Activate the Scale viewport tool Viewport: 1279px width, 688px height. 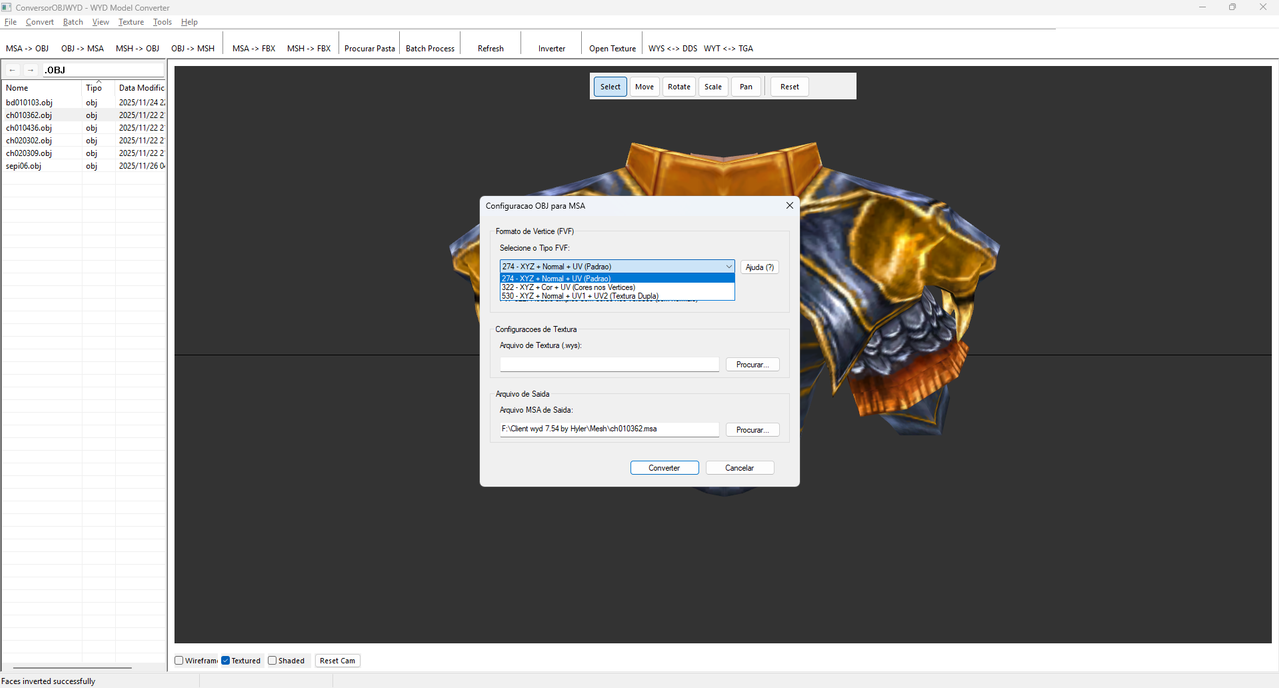[x=713, y=87]
